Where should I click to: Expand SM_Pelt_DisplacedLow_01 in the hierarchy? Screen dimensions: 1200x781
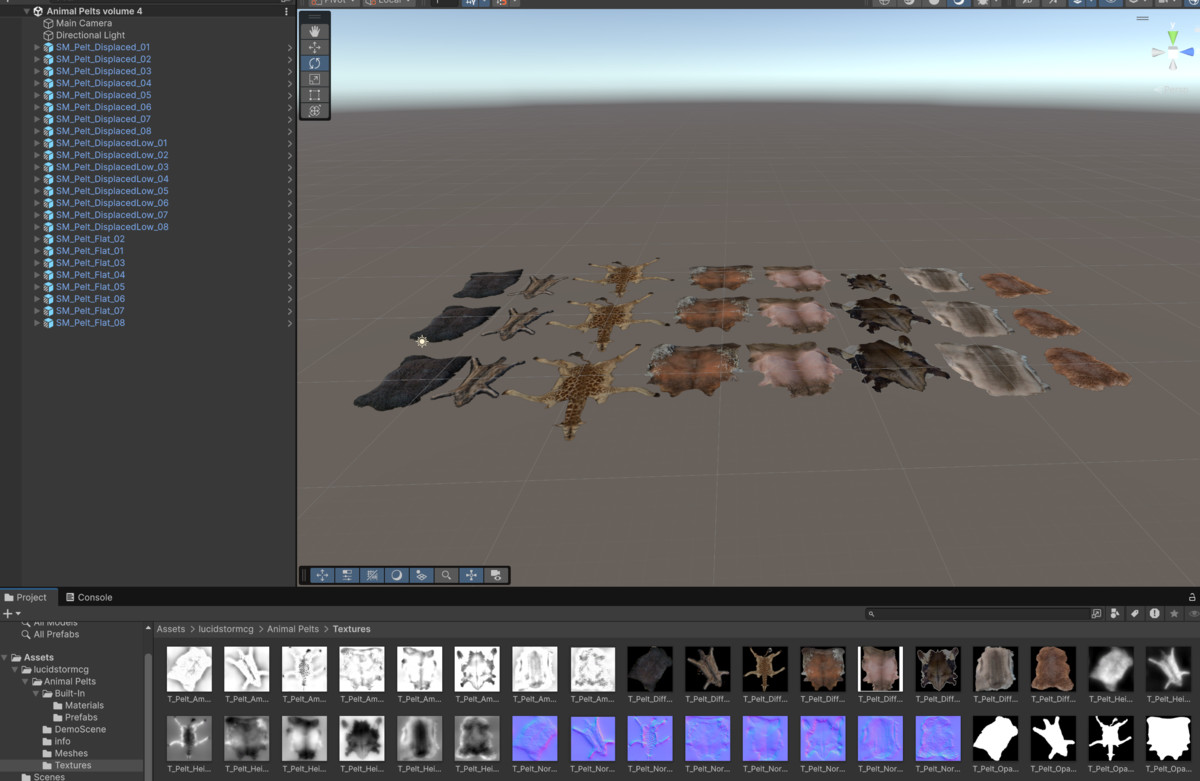coord(37,143)
